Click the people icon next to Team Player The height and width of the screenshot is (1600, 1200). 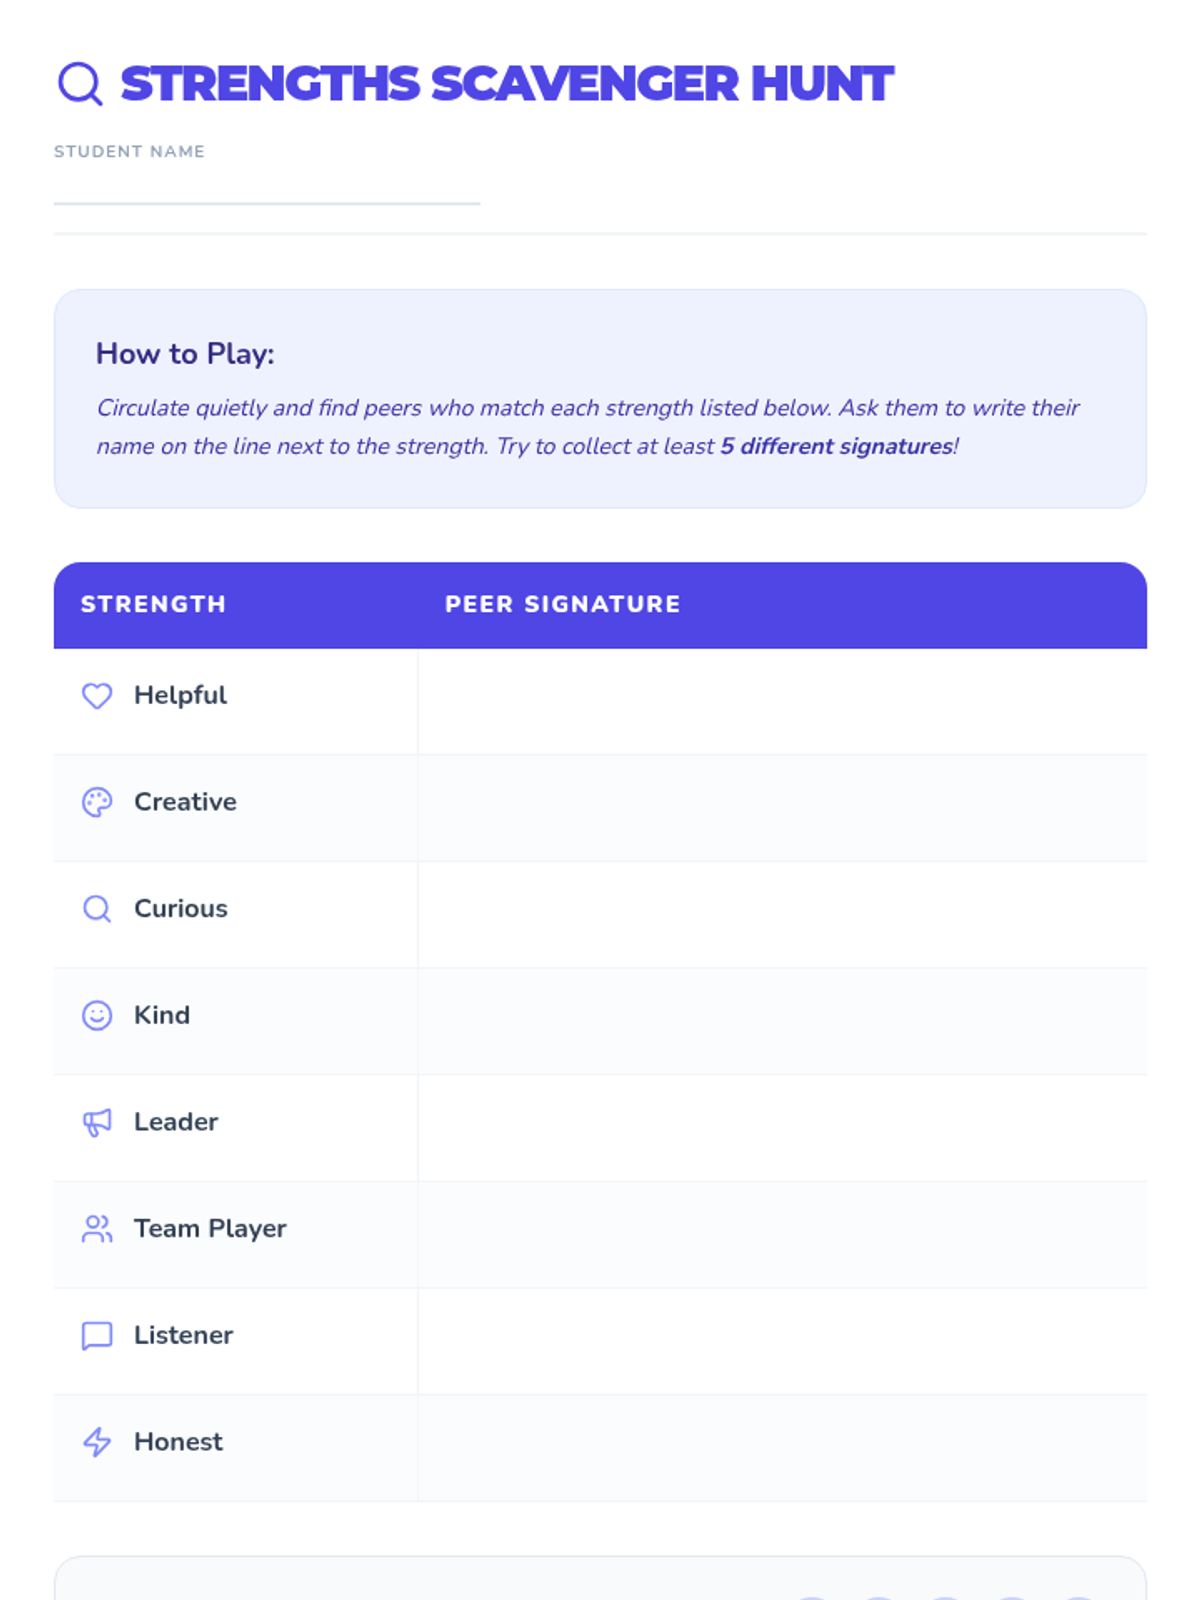(97, 1229)
